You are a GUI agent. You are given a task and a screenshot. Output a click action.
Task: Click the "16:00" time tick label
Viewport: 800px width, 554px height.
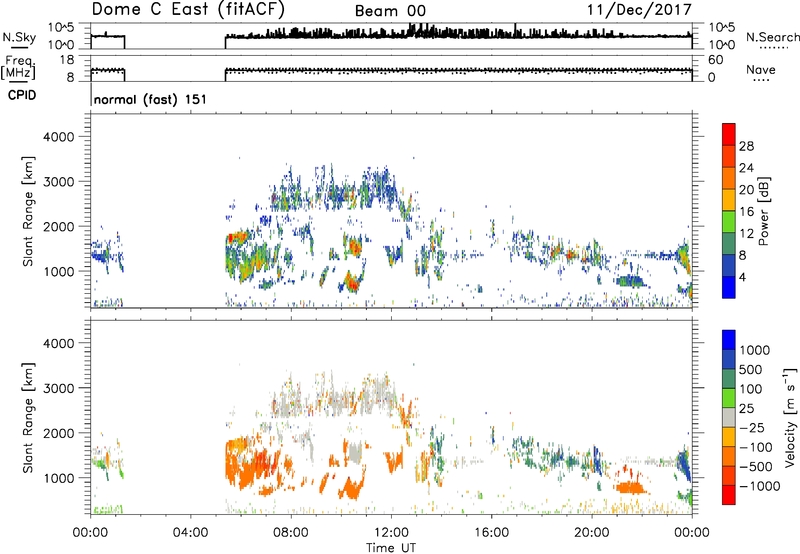[491, 533]
